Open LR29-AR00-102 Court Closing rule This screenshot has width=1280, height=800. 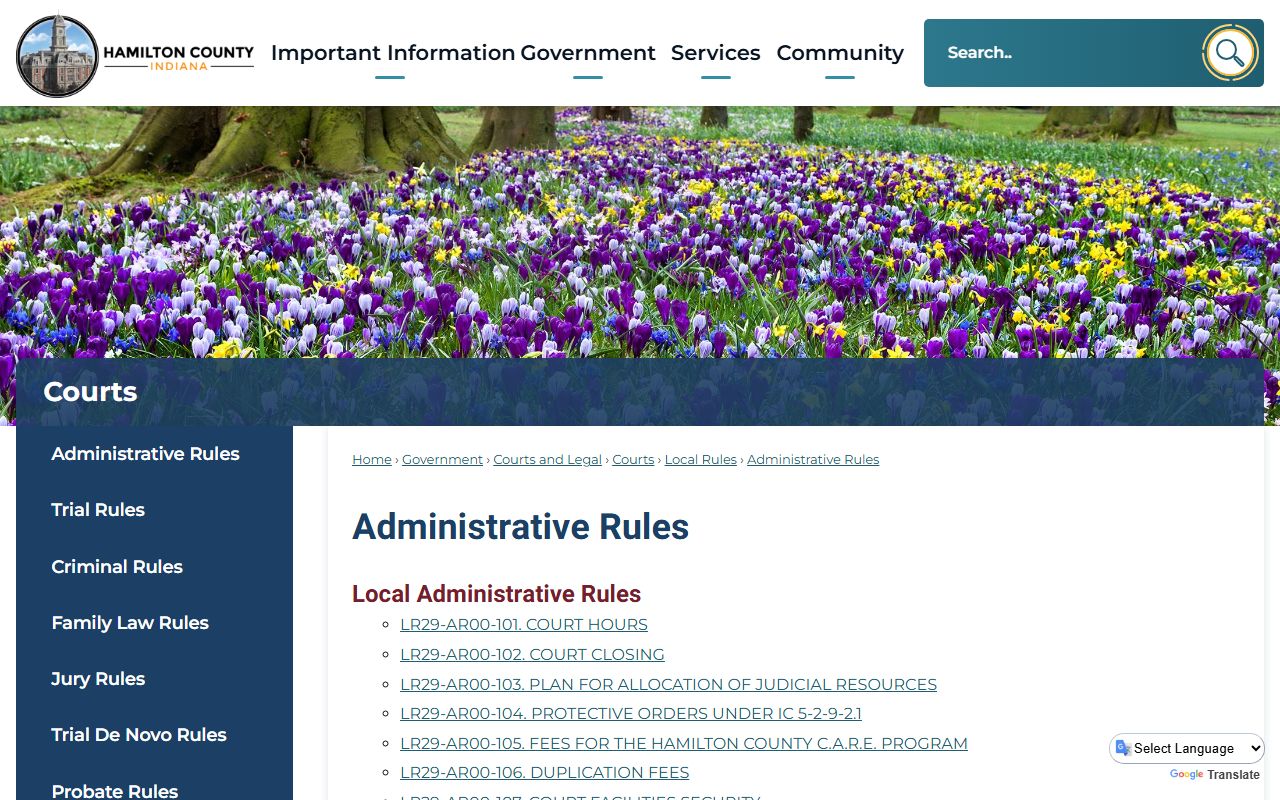coord(532,655)
